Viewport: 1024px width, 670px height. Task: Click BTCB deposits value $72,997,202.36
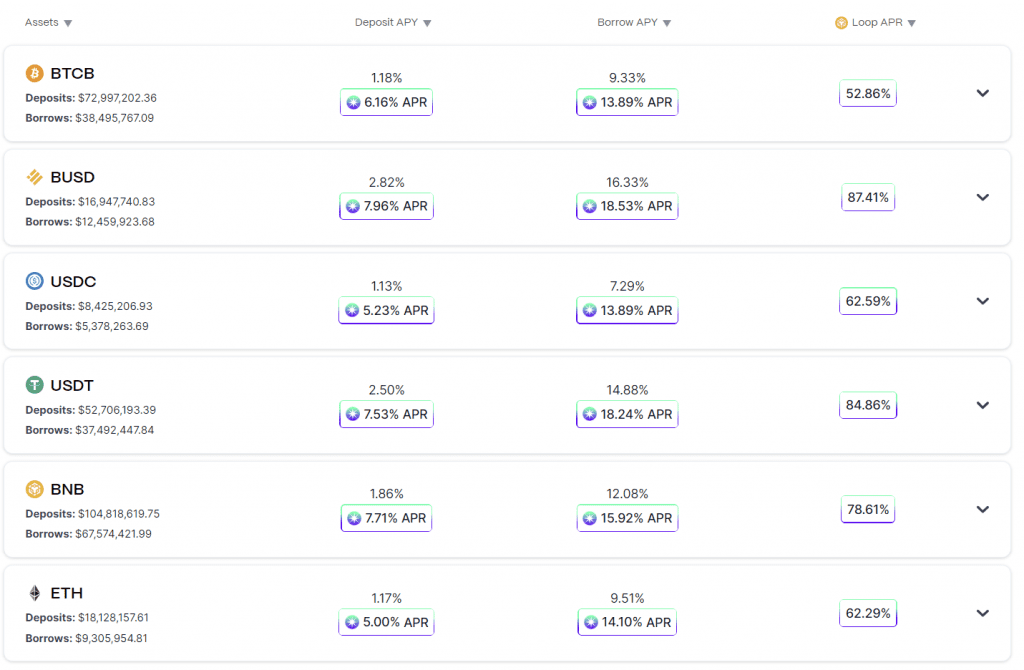click(x=118, y=98)
